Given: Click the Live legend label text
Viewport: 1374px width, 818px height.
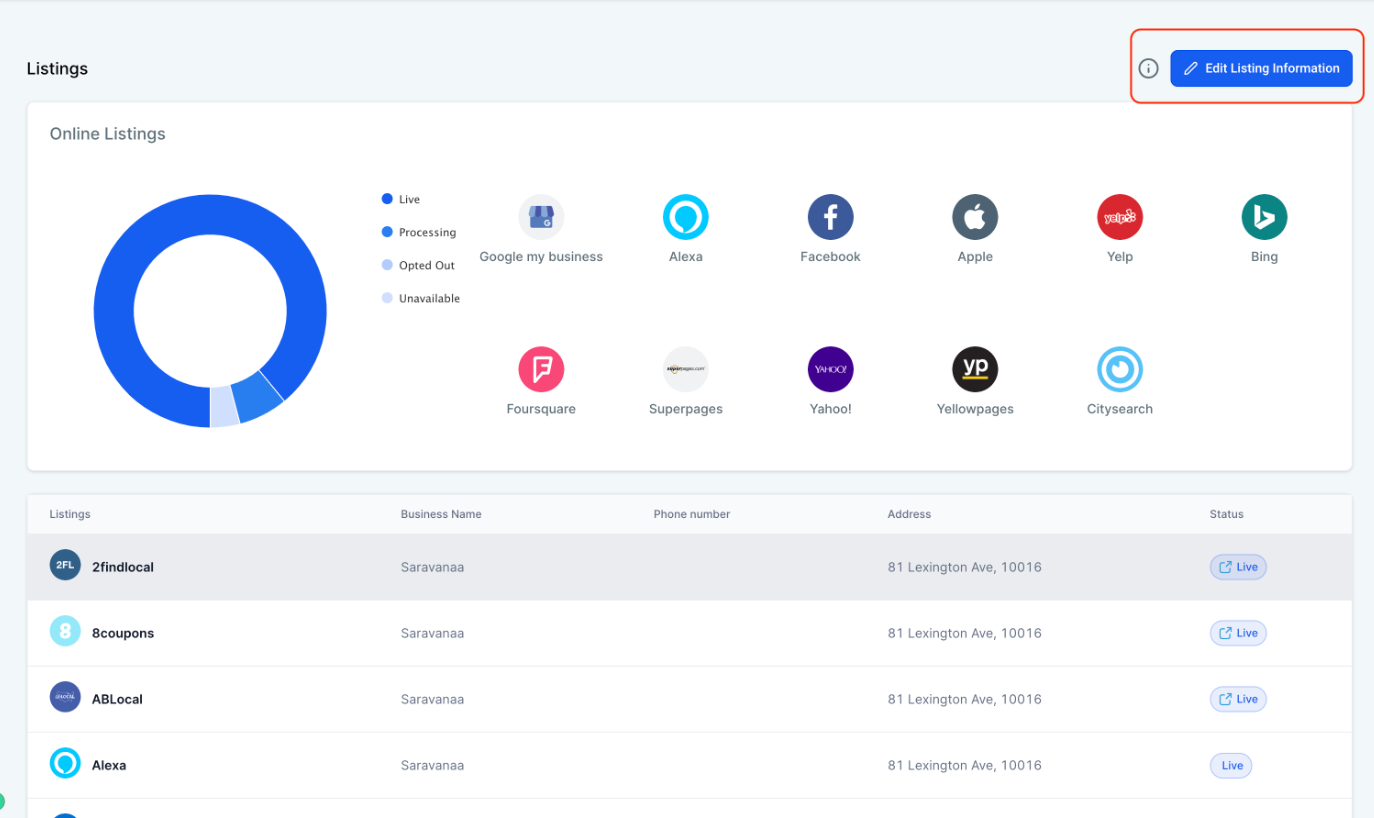Looking at the screenshot, I should click(409, 199).
